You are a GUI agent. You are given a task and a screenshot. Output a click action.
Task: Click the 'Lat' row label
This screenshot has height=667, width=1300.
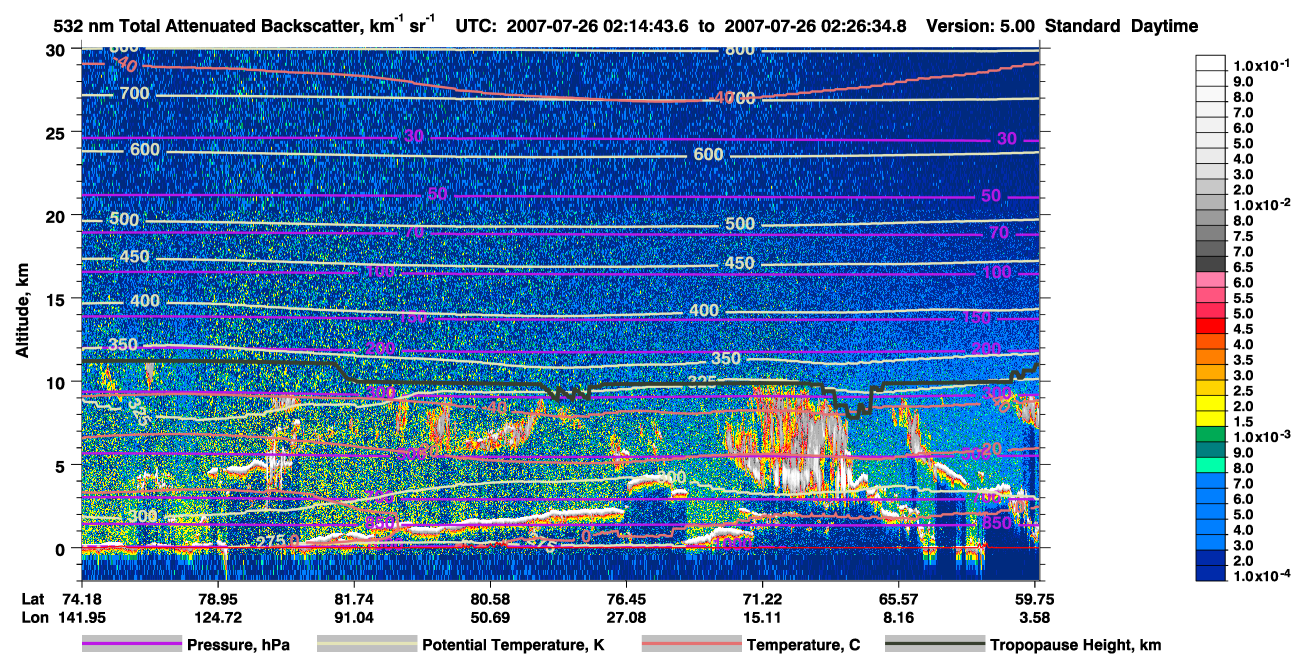(32, 599)
